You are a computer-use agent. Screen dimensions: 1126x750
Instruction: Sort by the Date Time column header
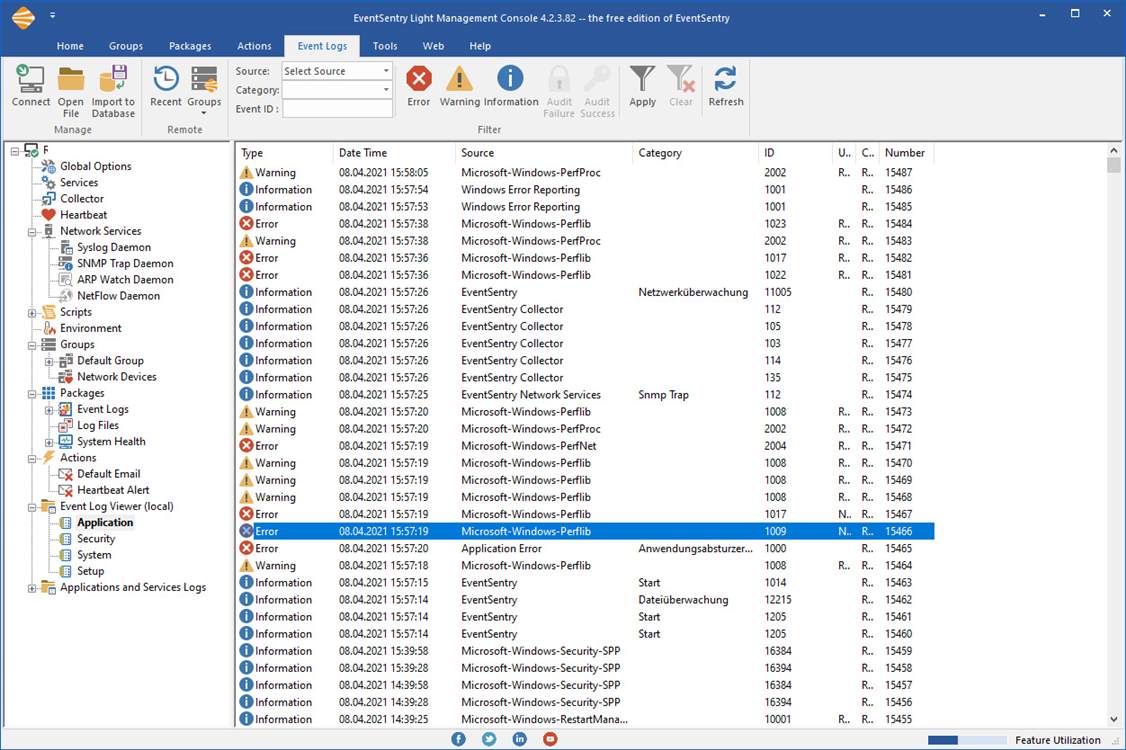(394, 153)
